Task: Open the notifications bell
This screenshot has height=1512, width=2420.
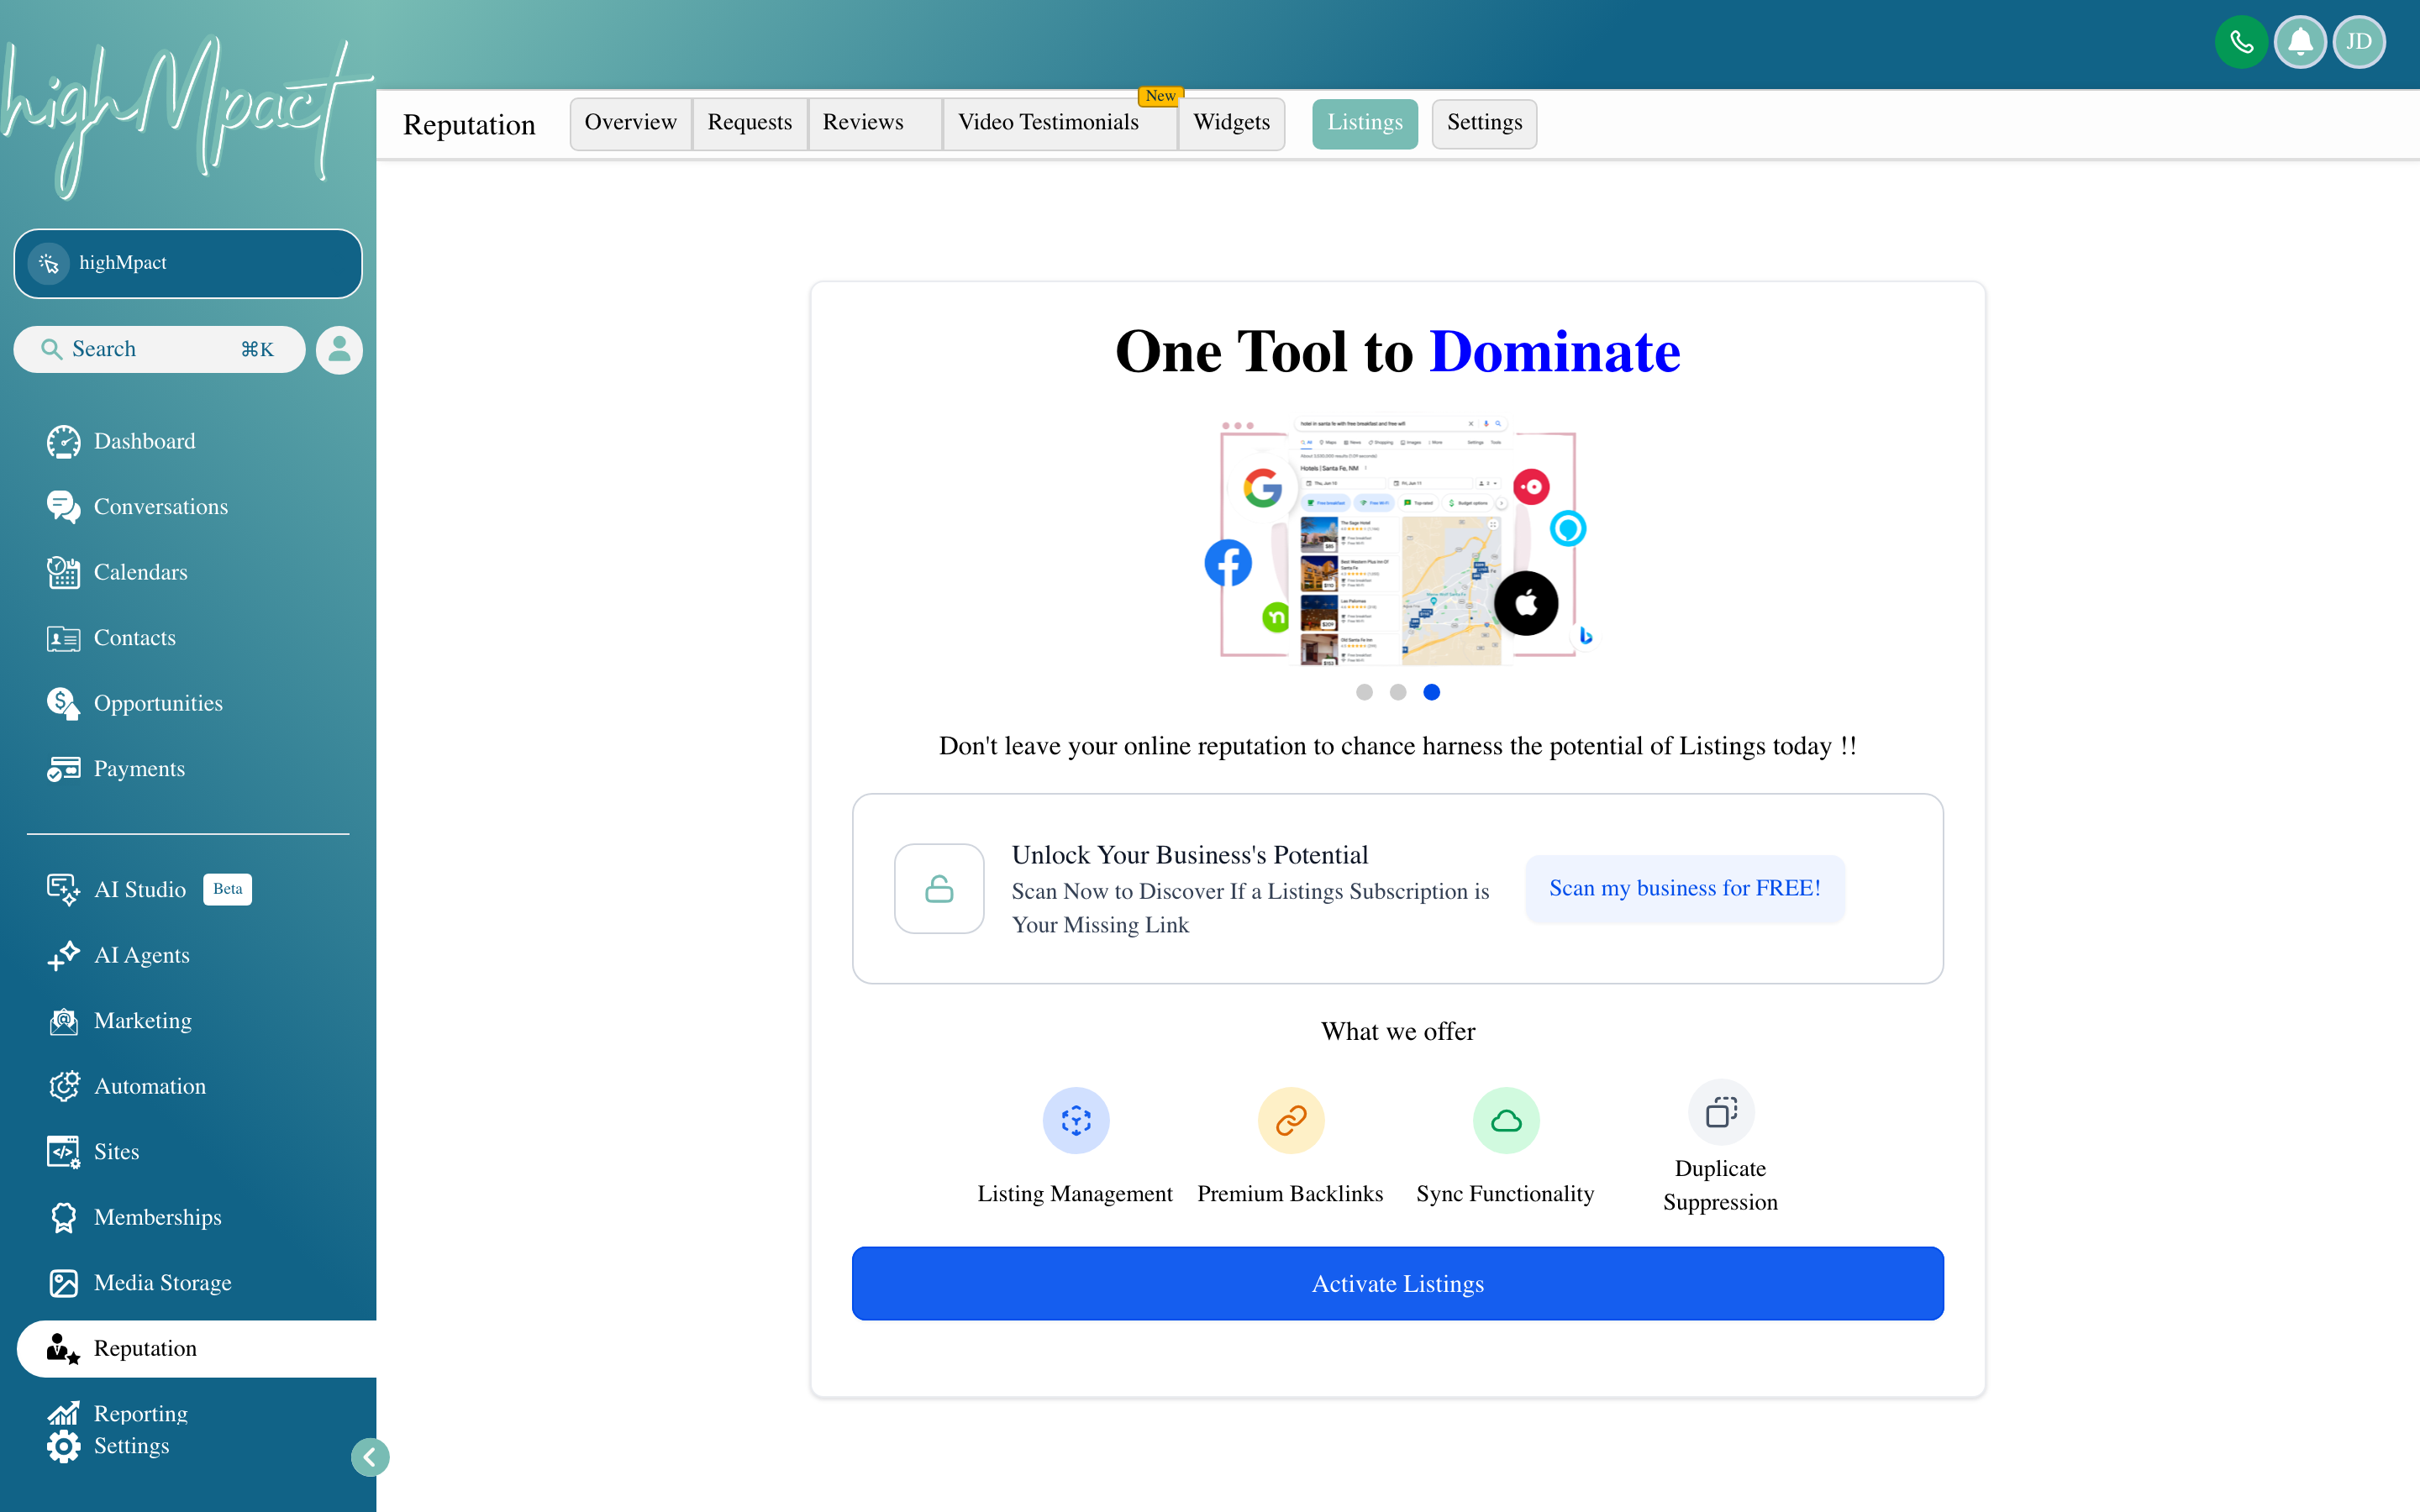Action: tap(2300, 42)
